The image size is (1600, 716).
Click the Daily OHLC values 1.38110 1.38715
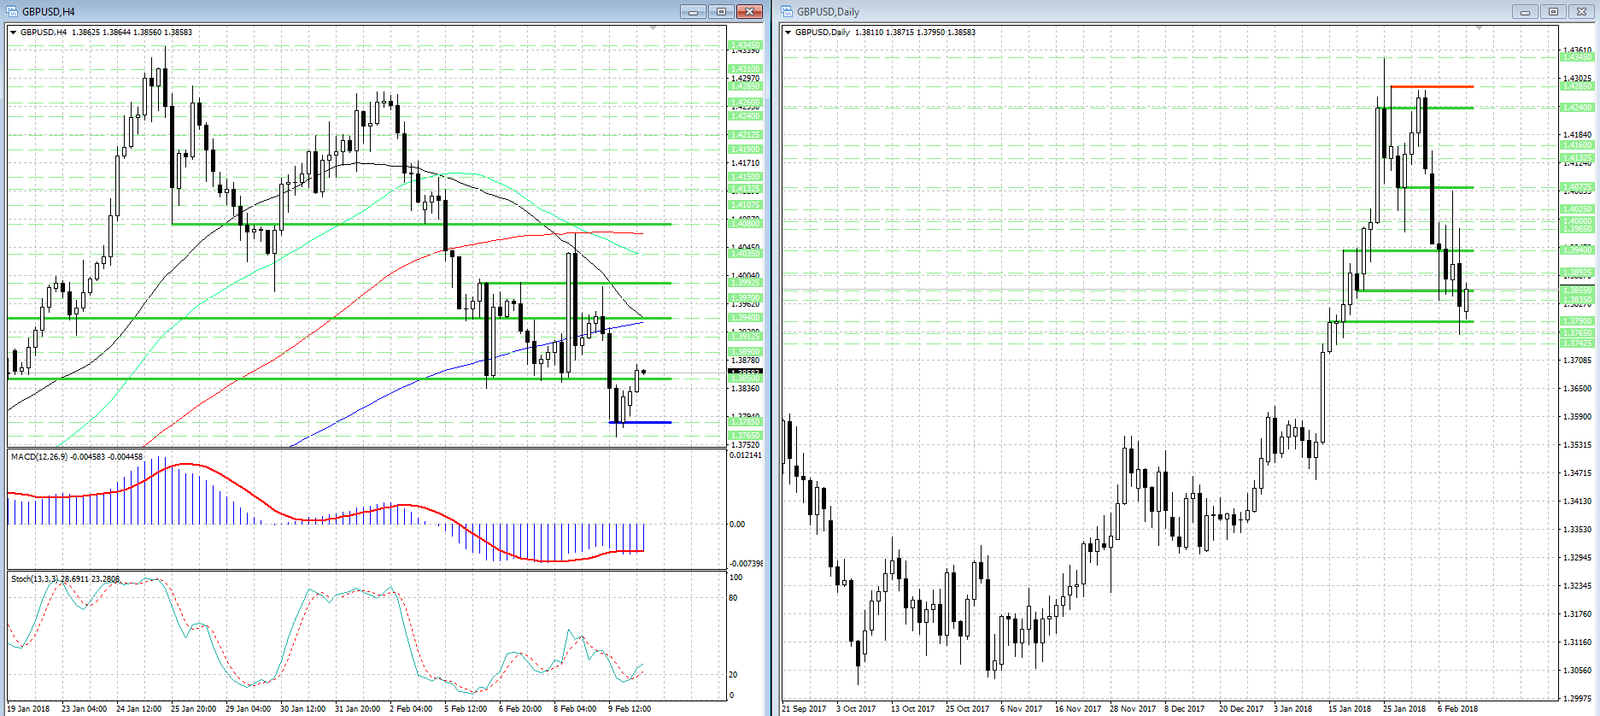[884, 32]
